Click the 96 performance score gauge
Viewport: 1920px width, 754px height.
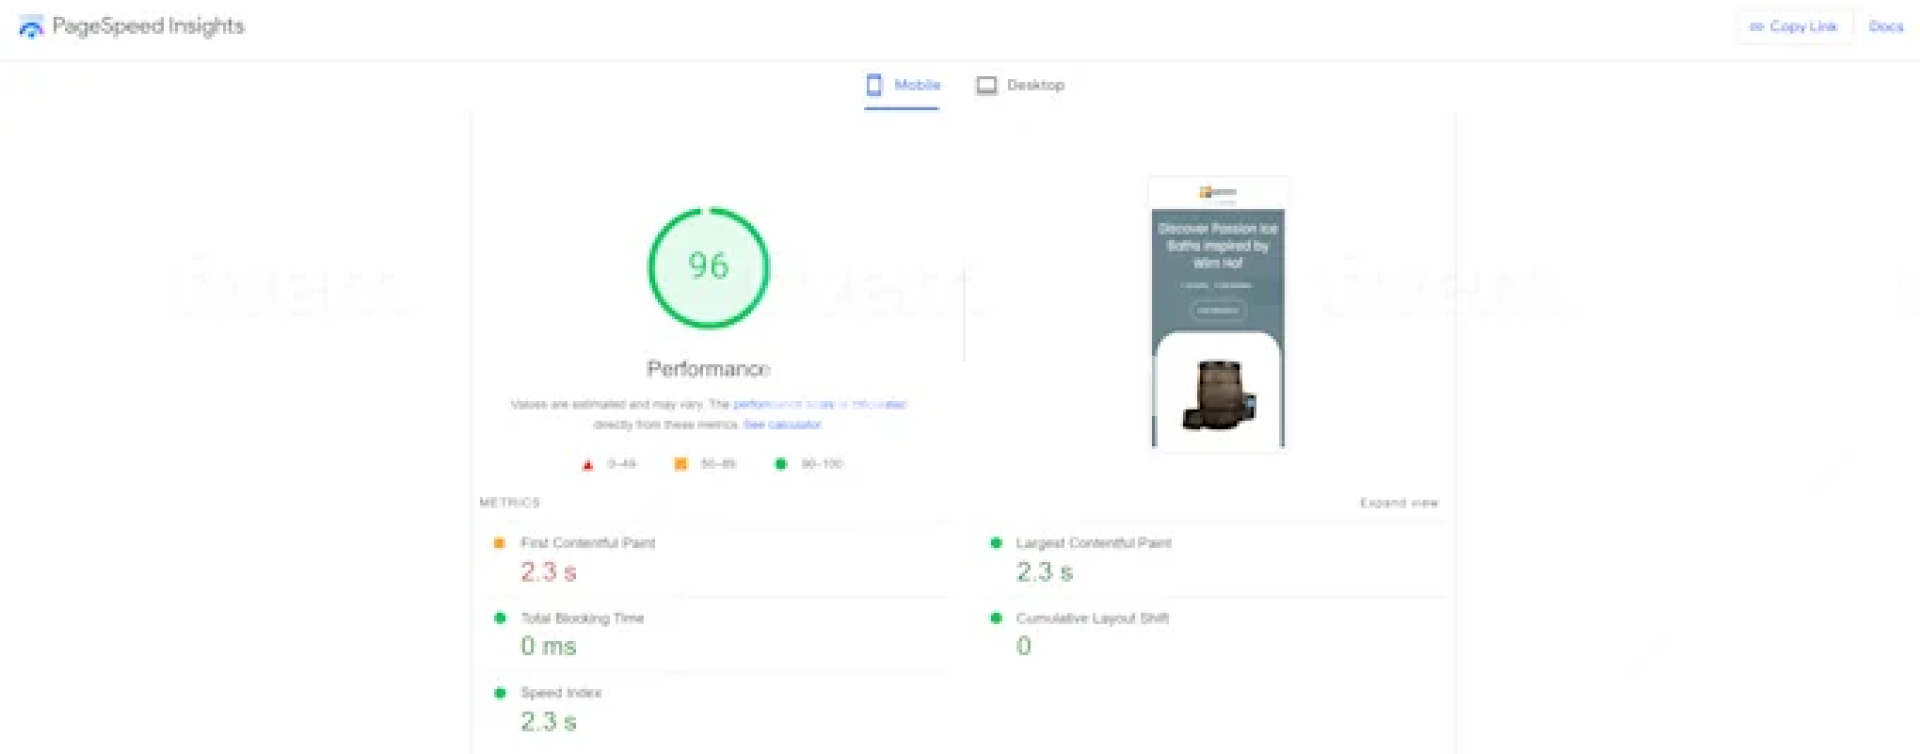point(708,267)
